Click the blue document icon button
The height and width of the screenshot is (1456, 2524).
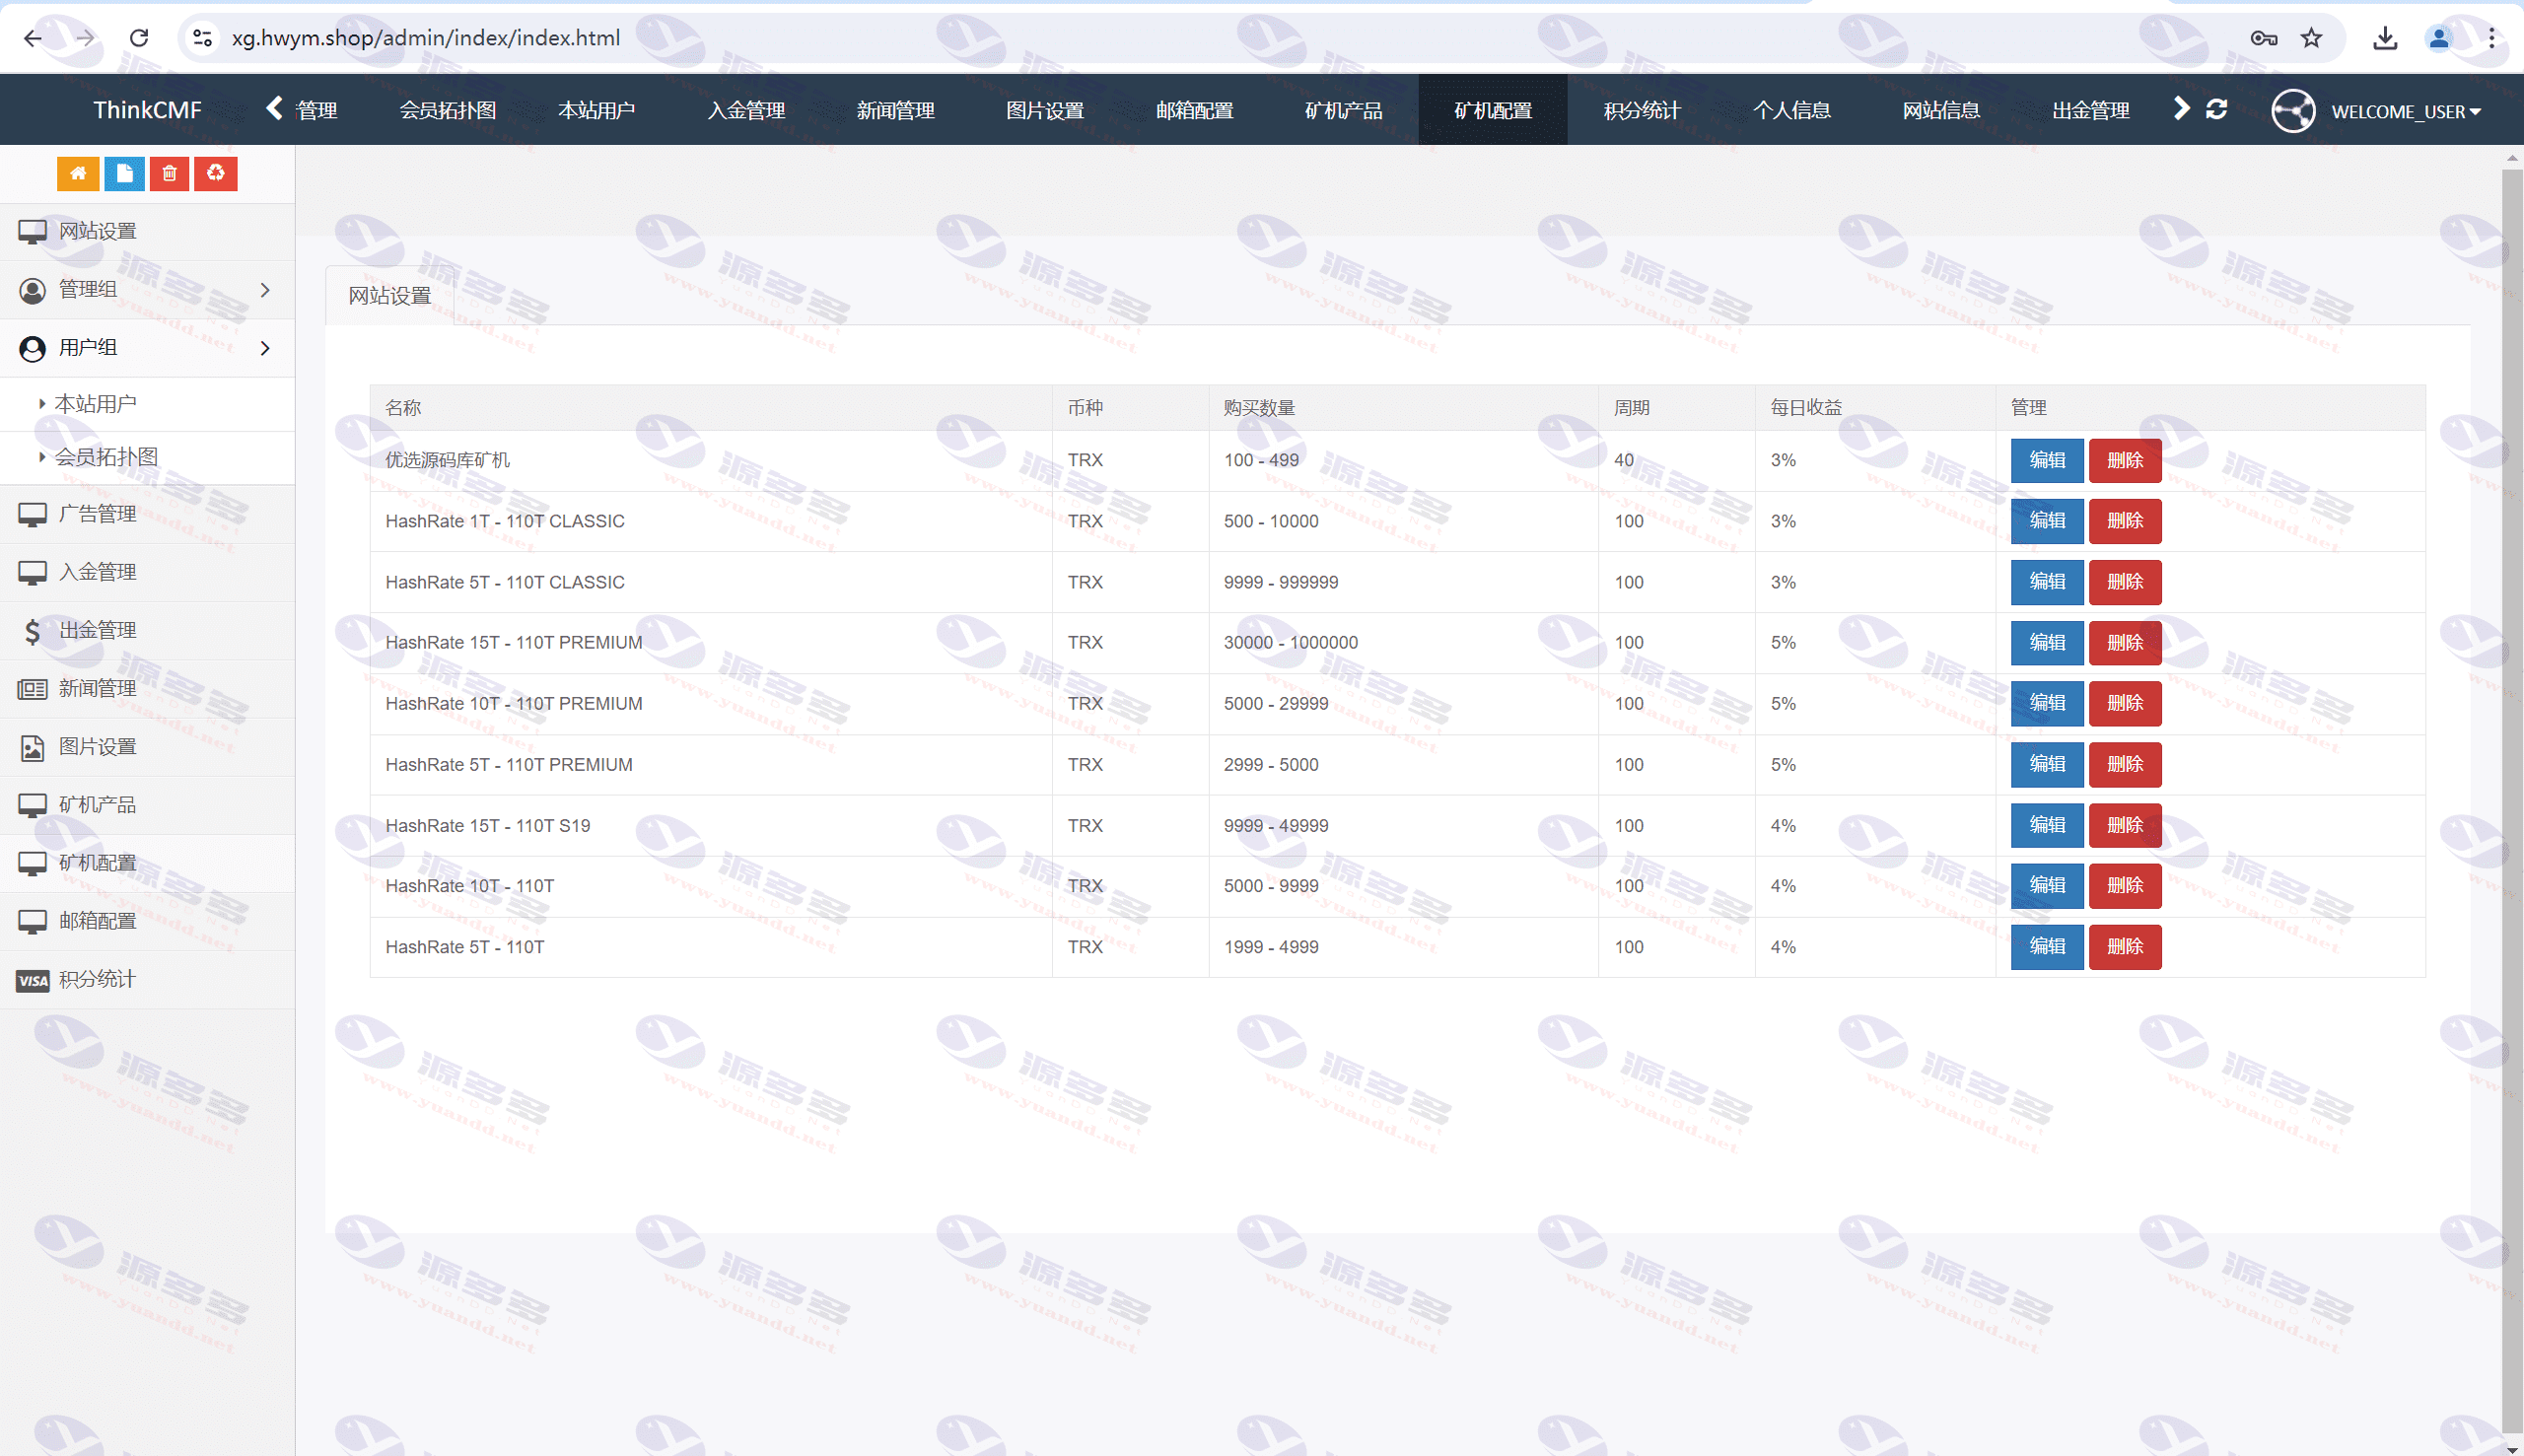(x=124, y=174)
